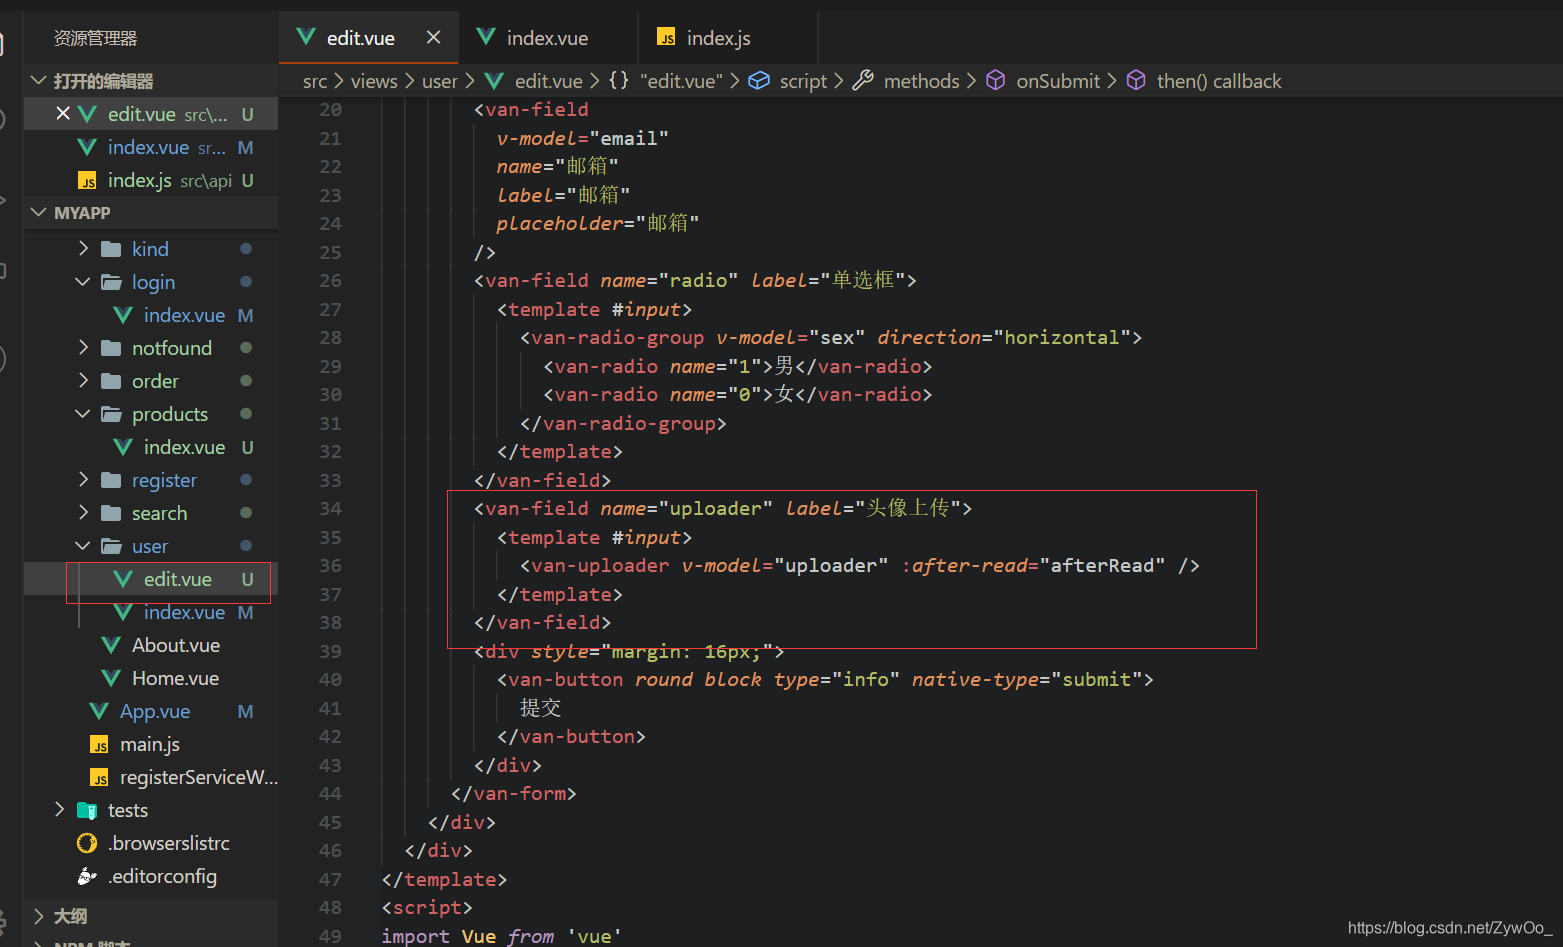Open .browserslistrc file
The height and width of the screenshot is (947, 1563).
(170, 843)
